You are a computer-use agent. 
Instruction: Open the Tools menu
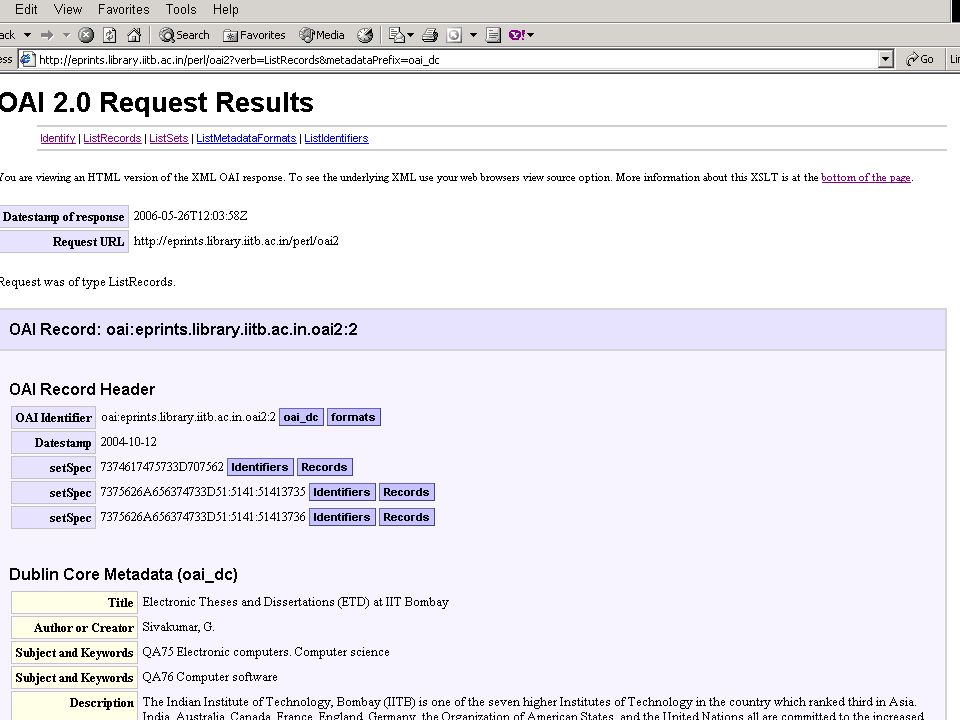(x=181, y=9)
